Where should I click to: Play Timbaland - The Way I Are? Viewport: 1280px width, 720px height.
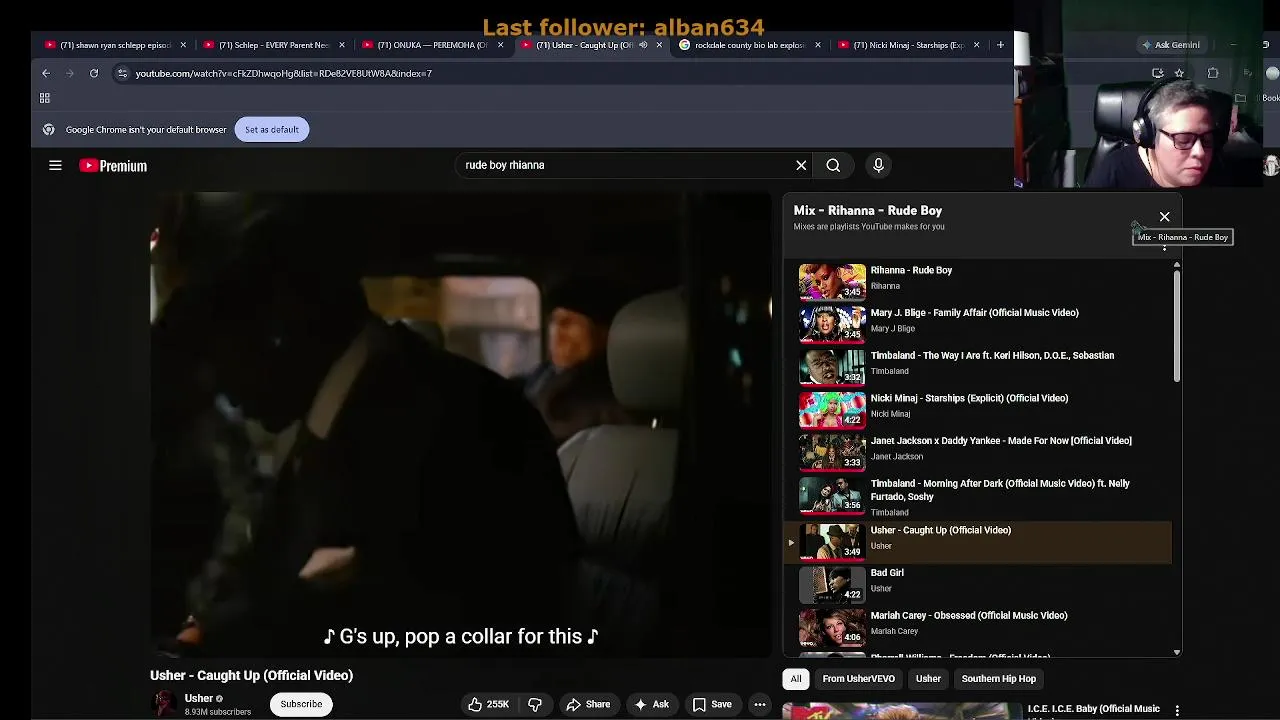tap(980, 365)
